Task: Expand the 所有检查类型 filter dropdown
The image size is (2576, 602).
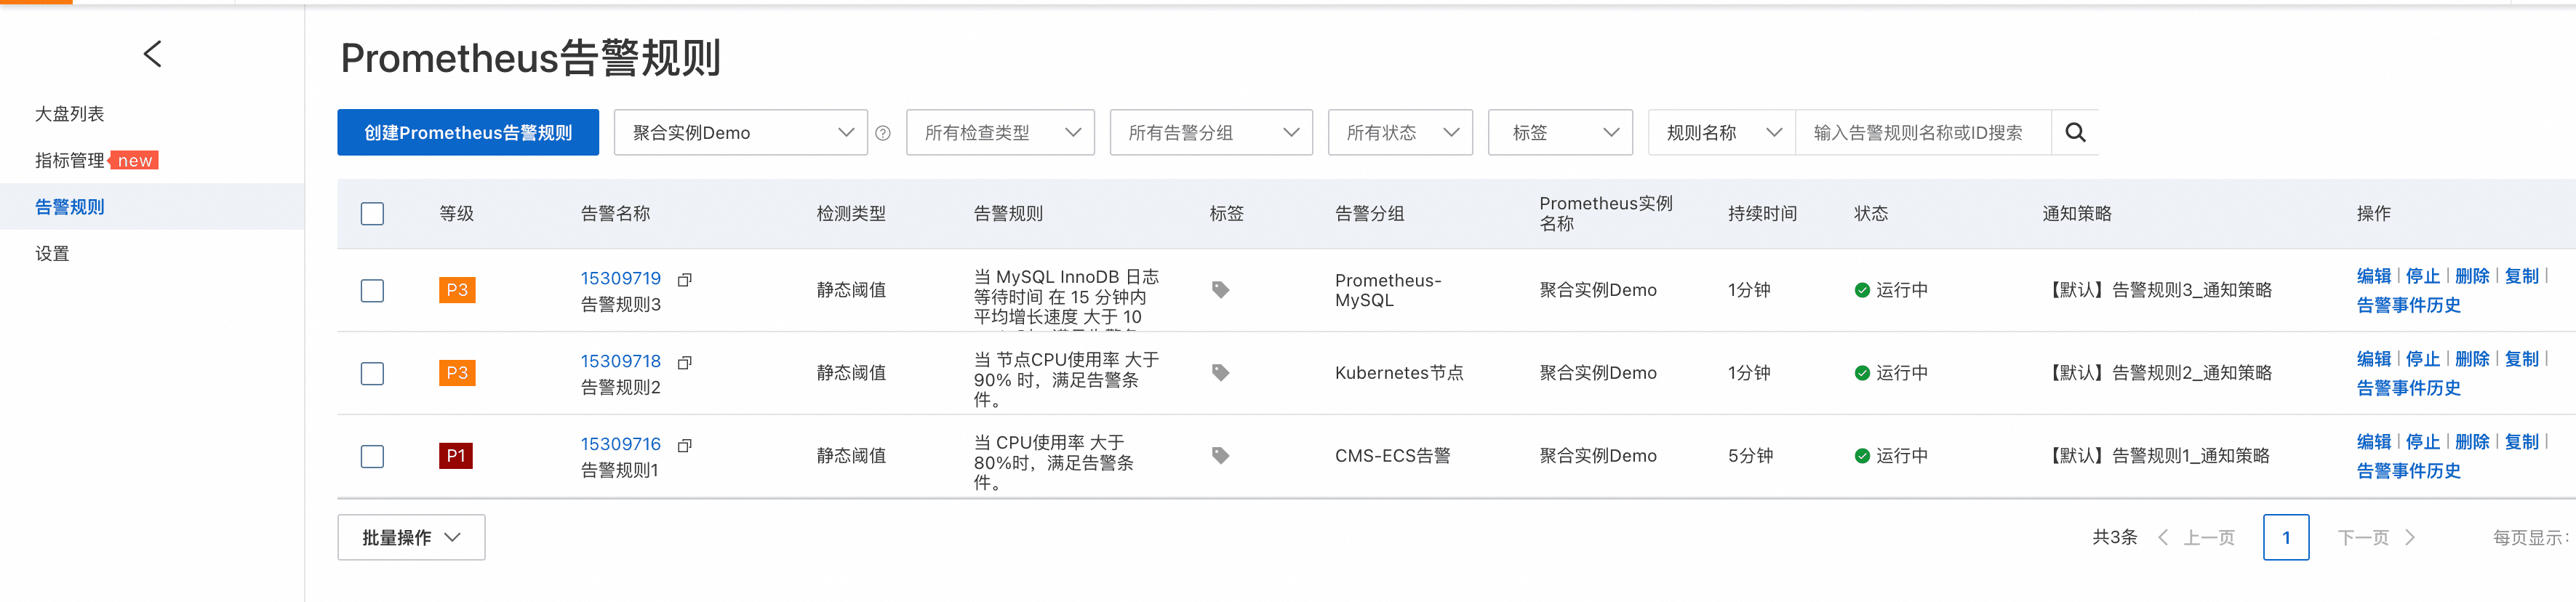Action: click(1000, 133)
